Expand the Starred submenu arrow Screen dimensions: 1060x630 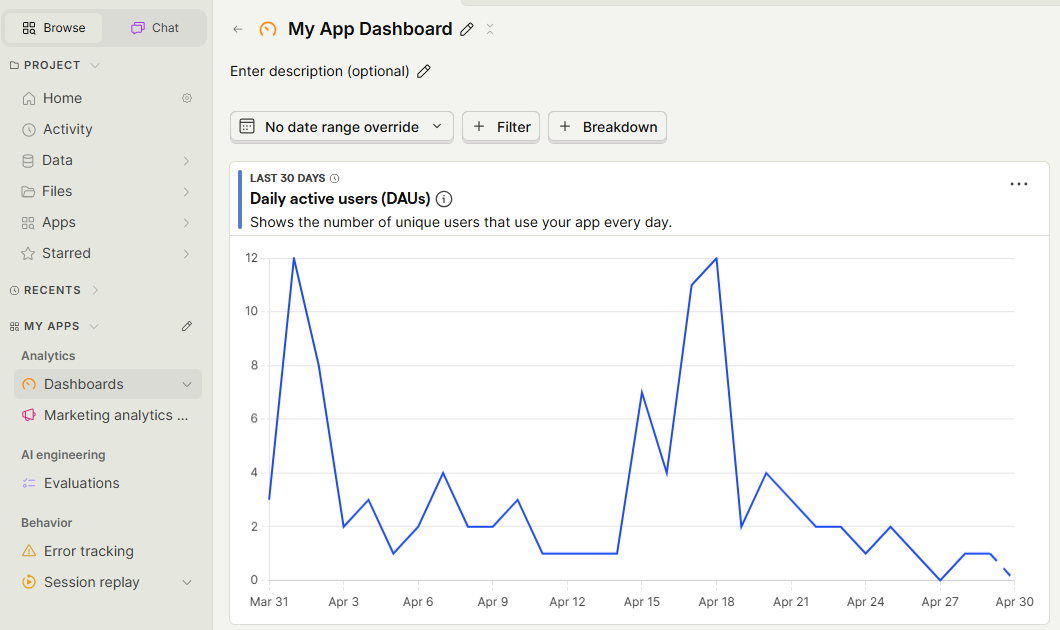coord(186,254)
